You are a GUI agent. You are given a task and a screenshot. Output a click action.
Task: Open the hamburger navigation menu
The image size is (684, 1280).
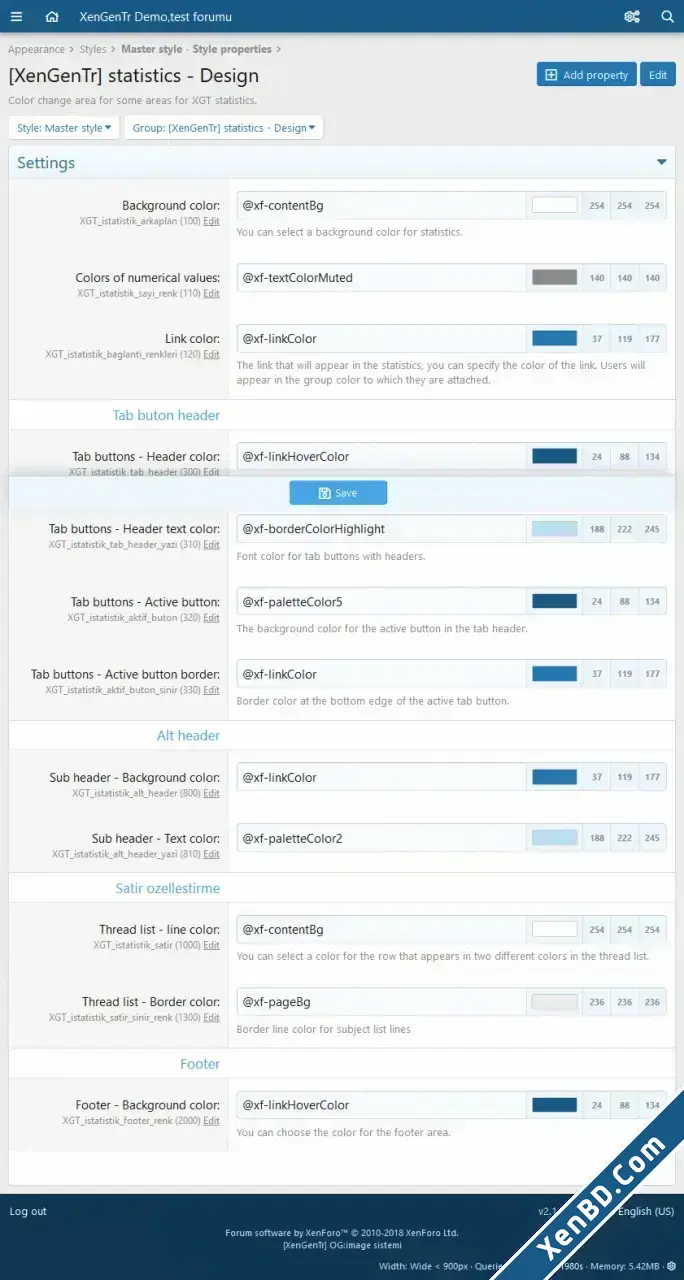(x=16, y=16)
